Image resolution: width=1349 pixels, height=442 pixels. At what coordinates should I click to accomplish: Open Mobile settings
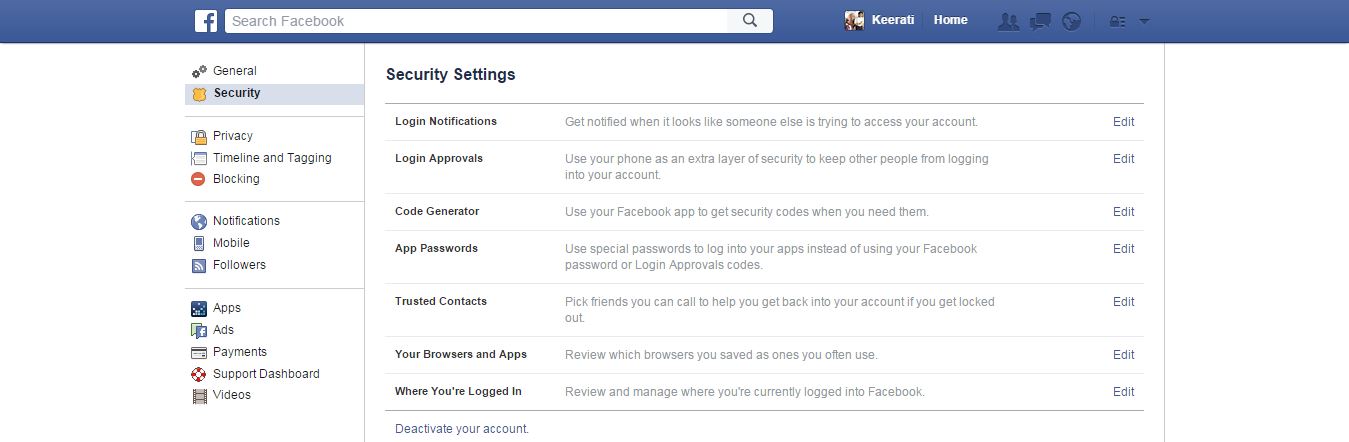[231, 243]
